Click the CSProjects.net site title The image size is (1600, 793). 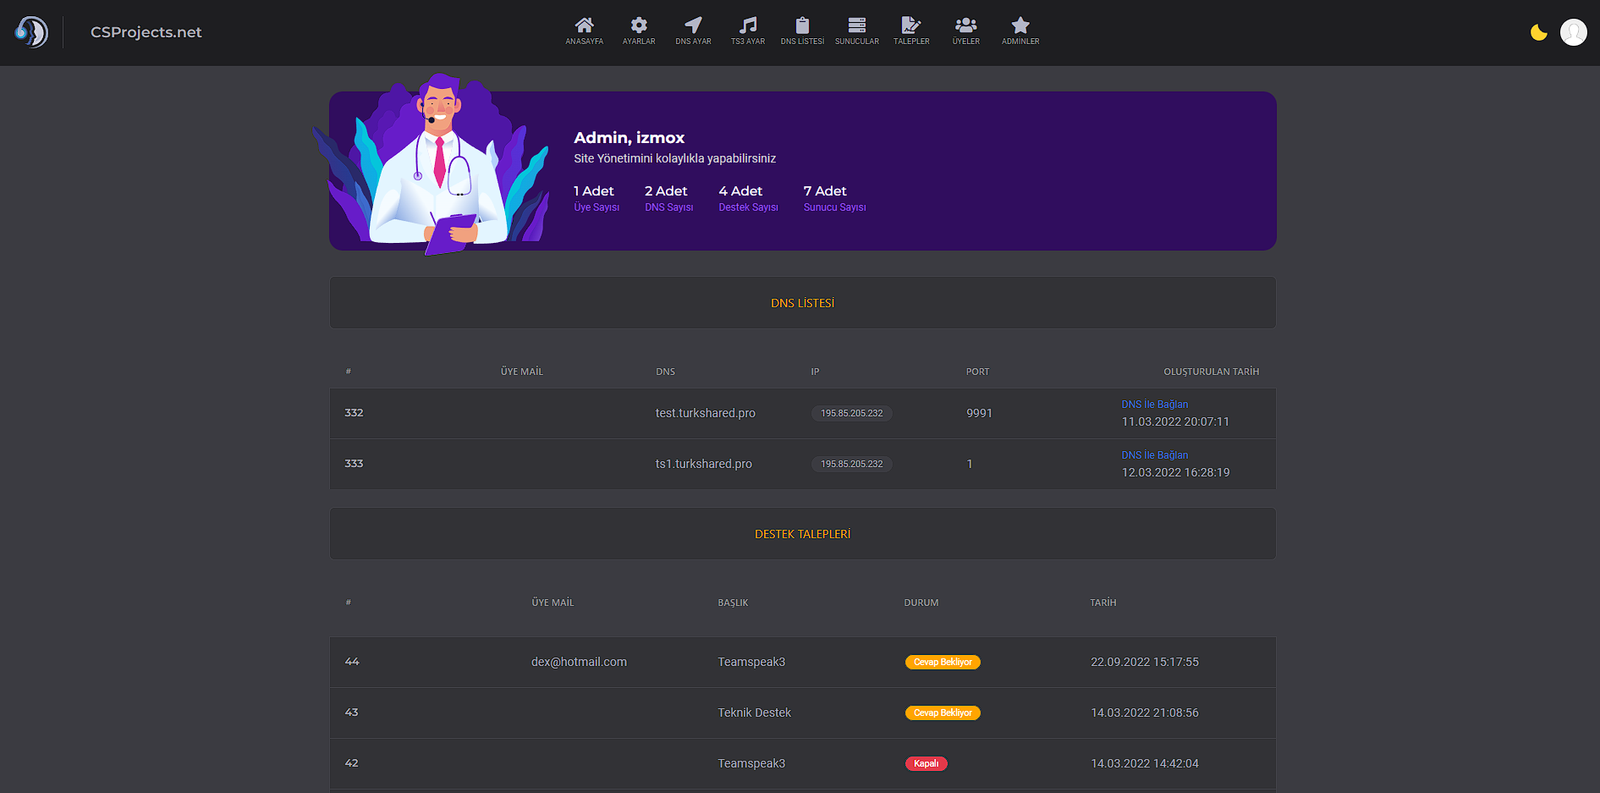pos(146,32)
